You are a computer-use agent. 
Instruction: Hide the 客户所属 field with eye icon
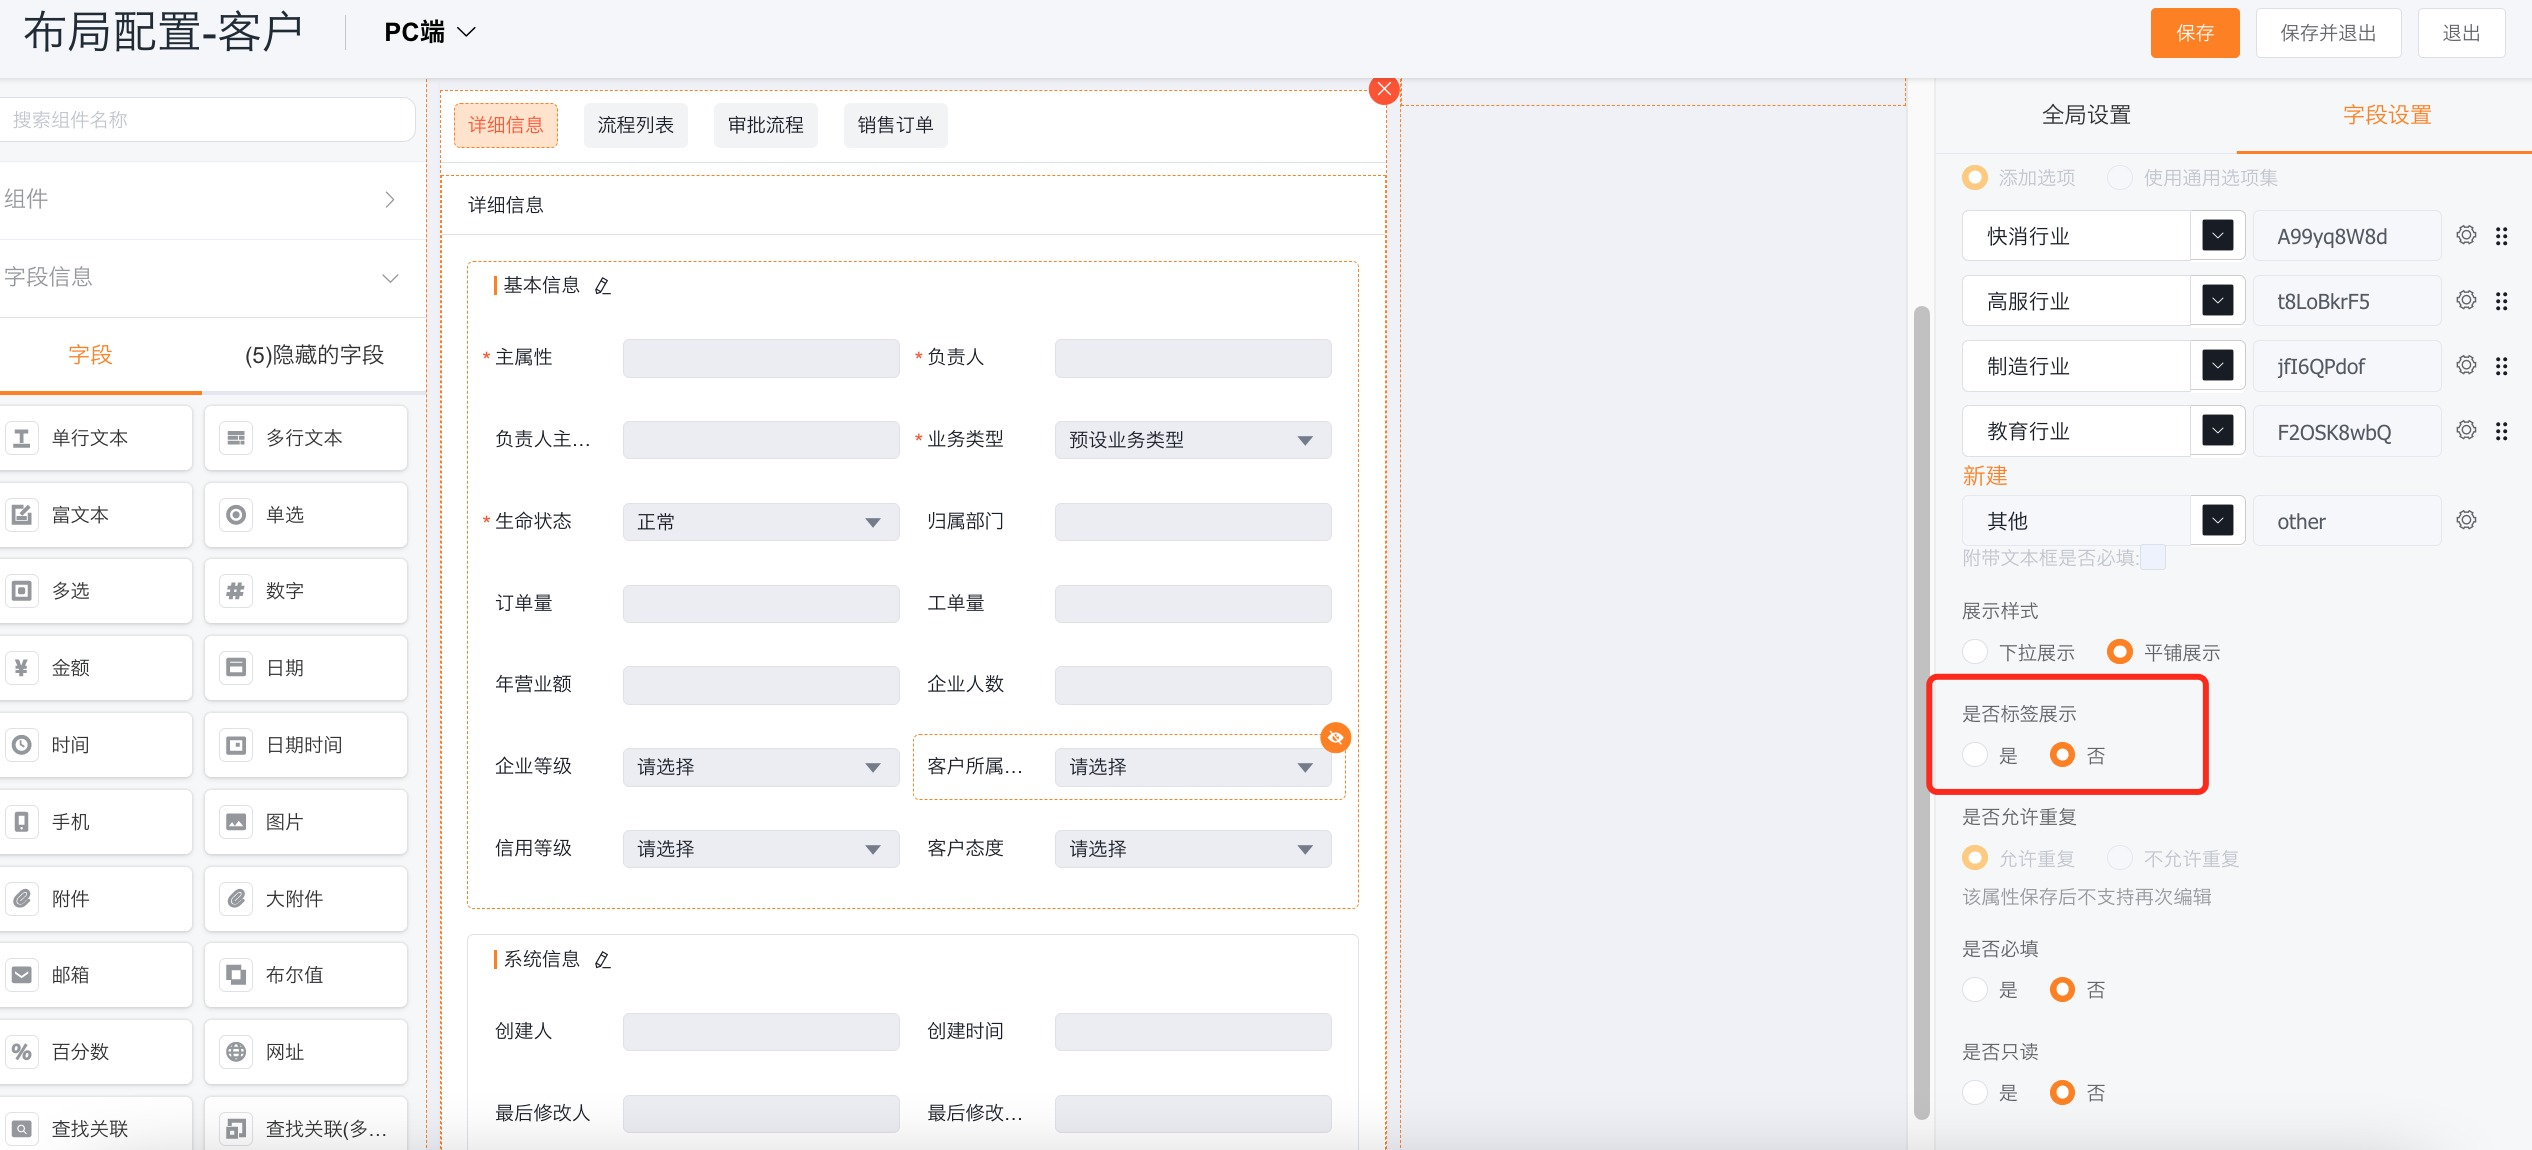[x=1335, y=738]
